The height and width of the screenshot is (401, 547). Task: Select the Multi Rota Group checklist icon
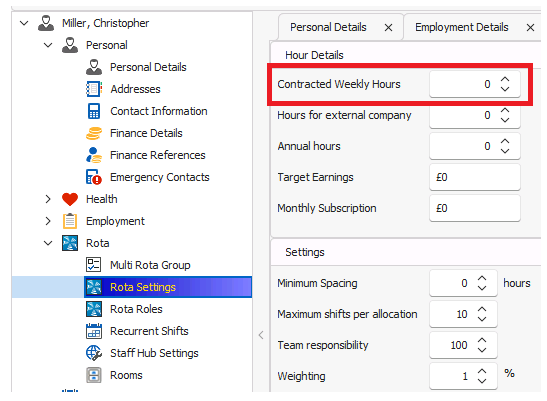coord(93,265)
